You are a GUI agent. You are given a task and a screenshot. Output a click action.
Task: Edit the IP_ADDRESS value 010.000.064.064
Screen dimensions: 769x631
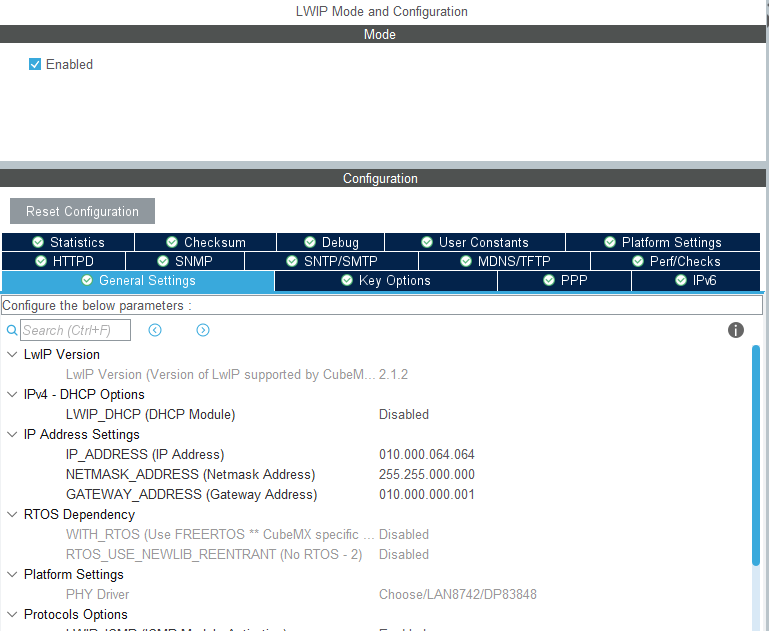click(427, 454)
